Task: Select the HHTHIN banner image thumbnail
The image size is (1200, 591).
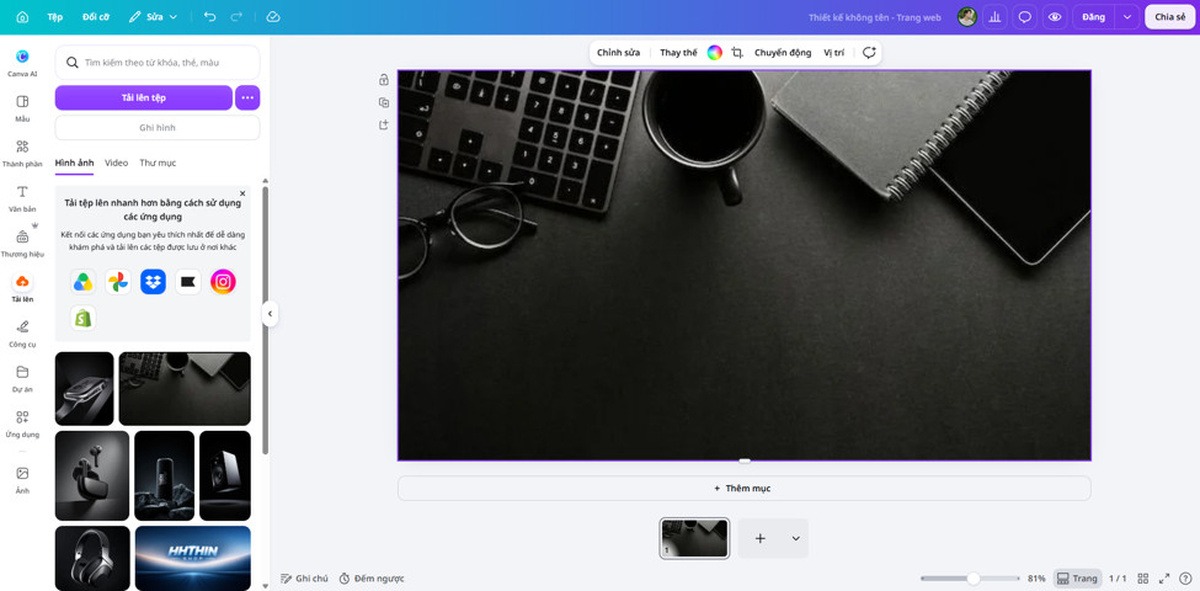Action: point(193,558)
